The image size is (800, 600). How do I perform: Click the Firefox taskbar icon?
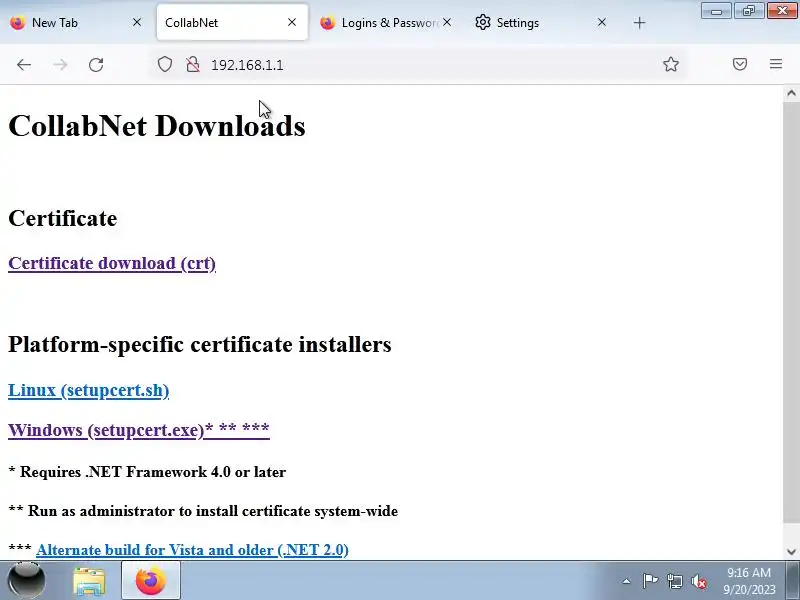pos(151,581)
